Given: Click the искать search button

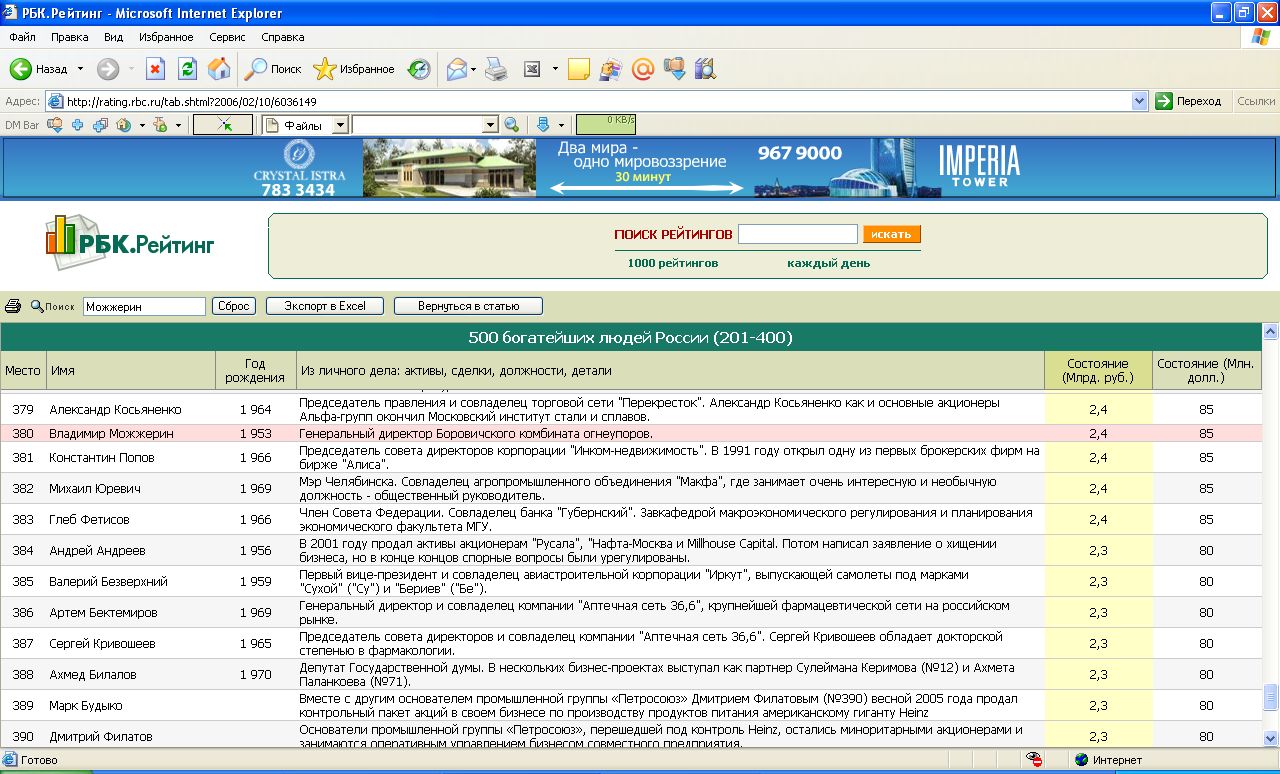Looking at the screenshot, I should point(891,234).
